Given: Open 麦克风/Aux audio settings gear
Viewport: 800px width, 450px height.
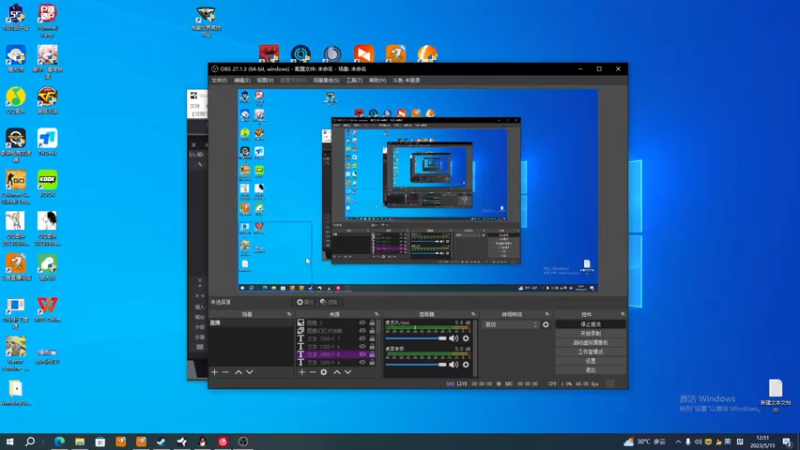Looking at the screenshot, I should point(465,338).
